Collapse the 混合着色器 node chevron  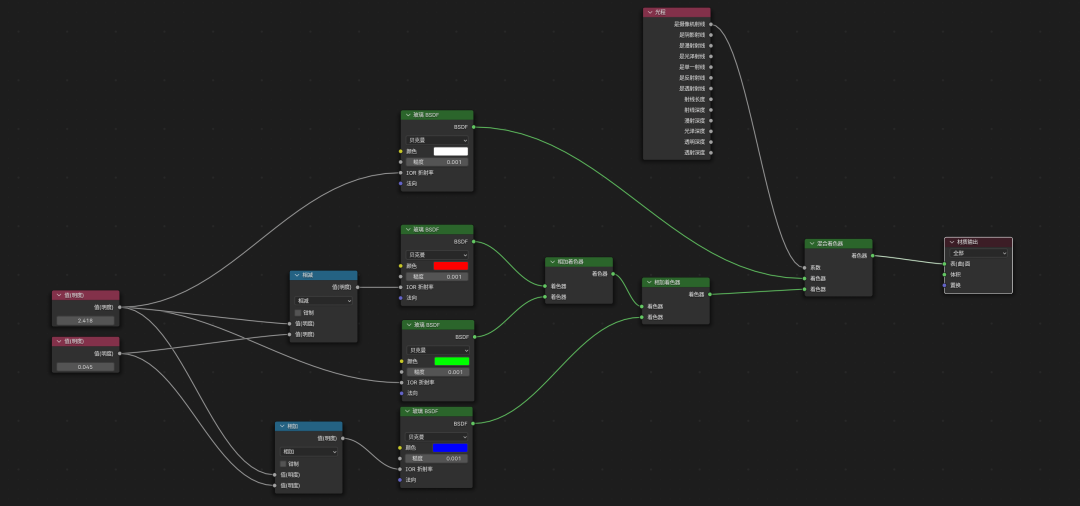tap(810, 244)
